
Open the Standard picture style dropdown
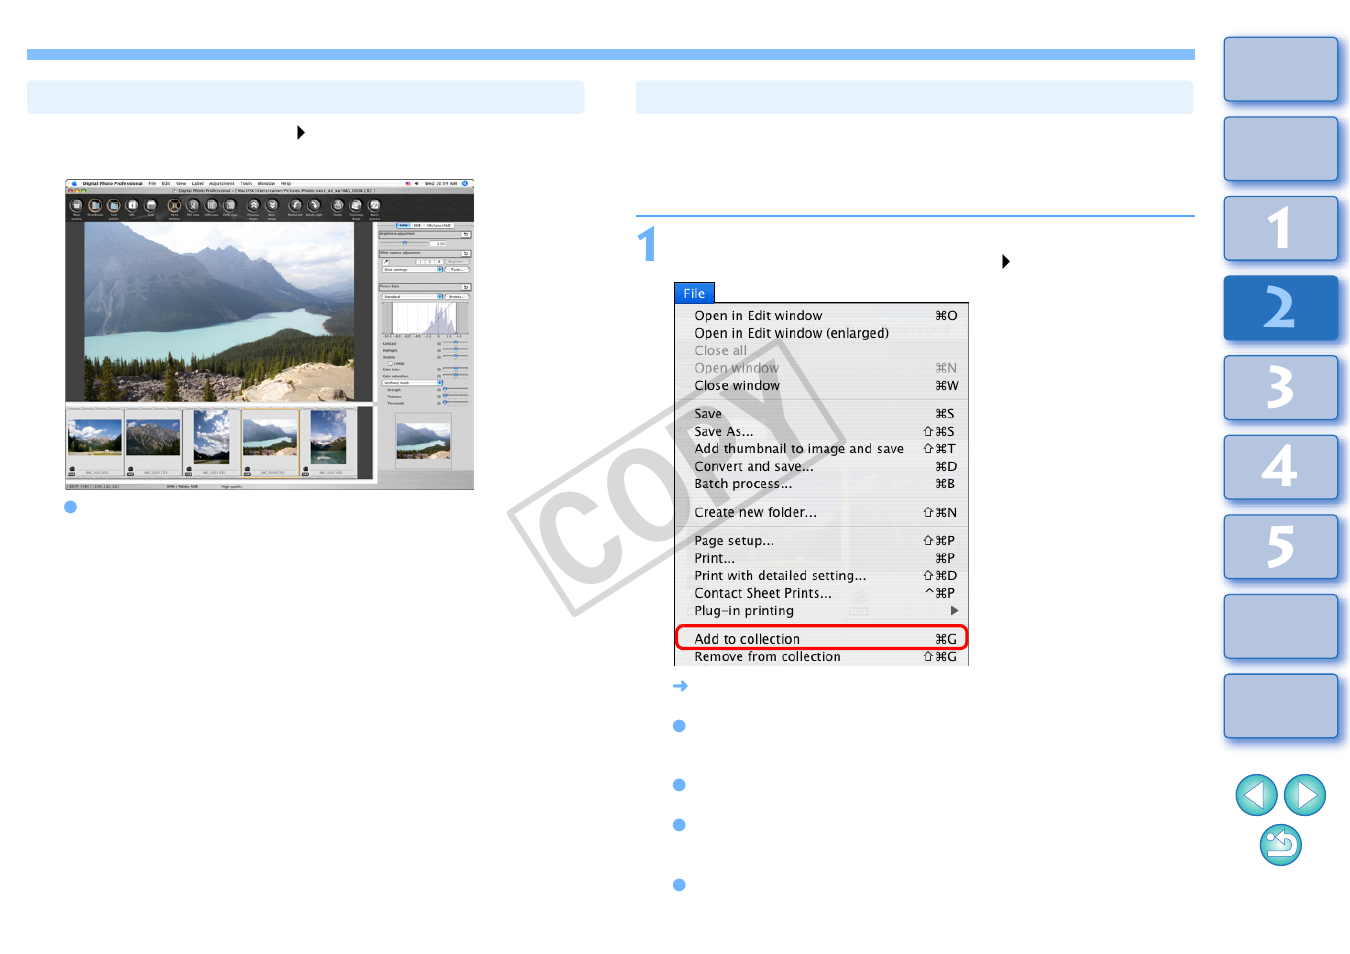[411, 297]
